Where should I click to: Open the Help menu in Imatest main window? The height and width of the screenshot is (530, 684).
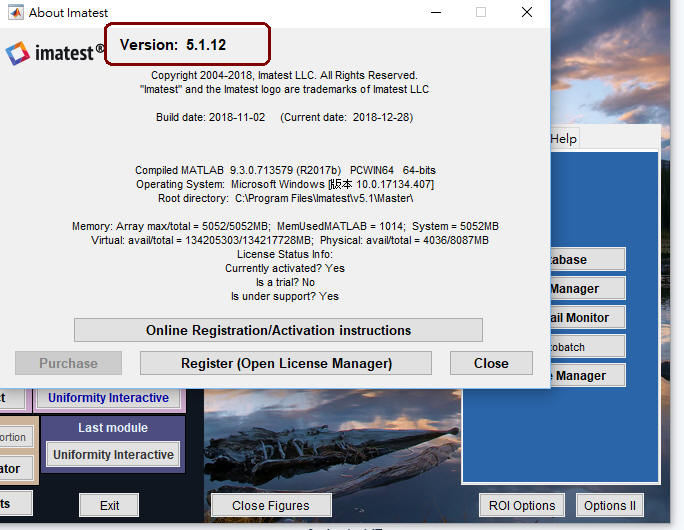pyautogui.click(x=564, y=139)
